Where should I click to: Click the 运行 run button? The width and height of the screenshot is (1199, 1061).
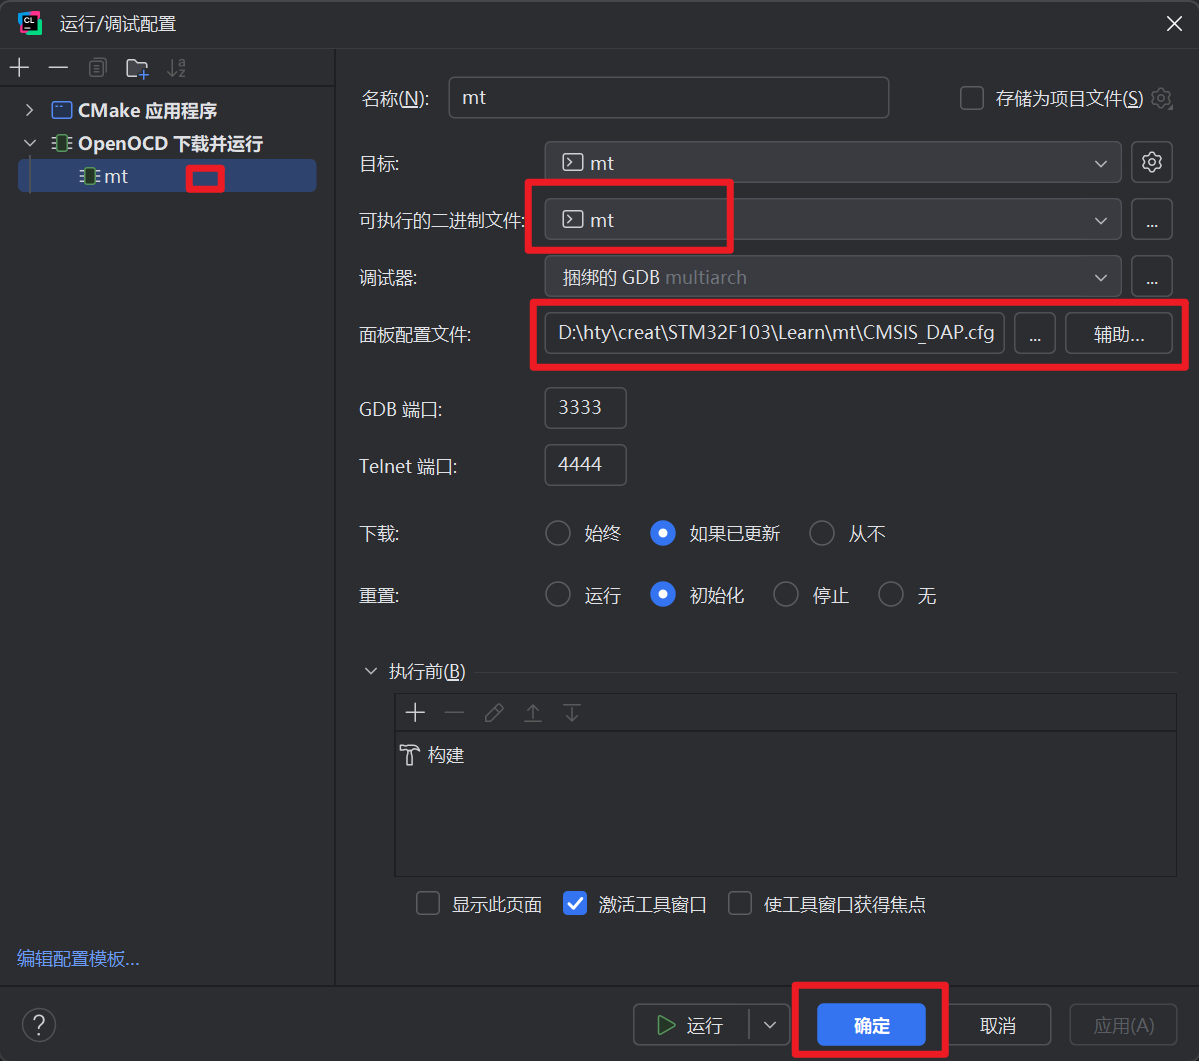[690, 1025]
